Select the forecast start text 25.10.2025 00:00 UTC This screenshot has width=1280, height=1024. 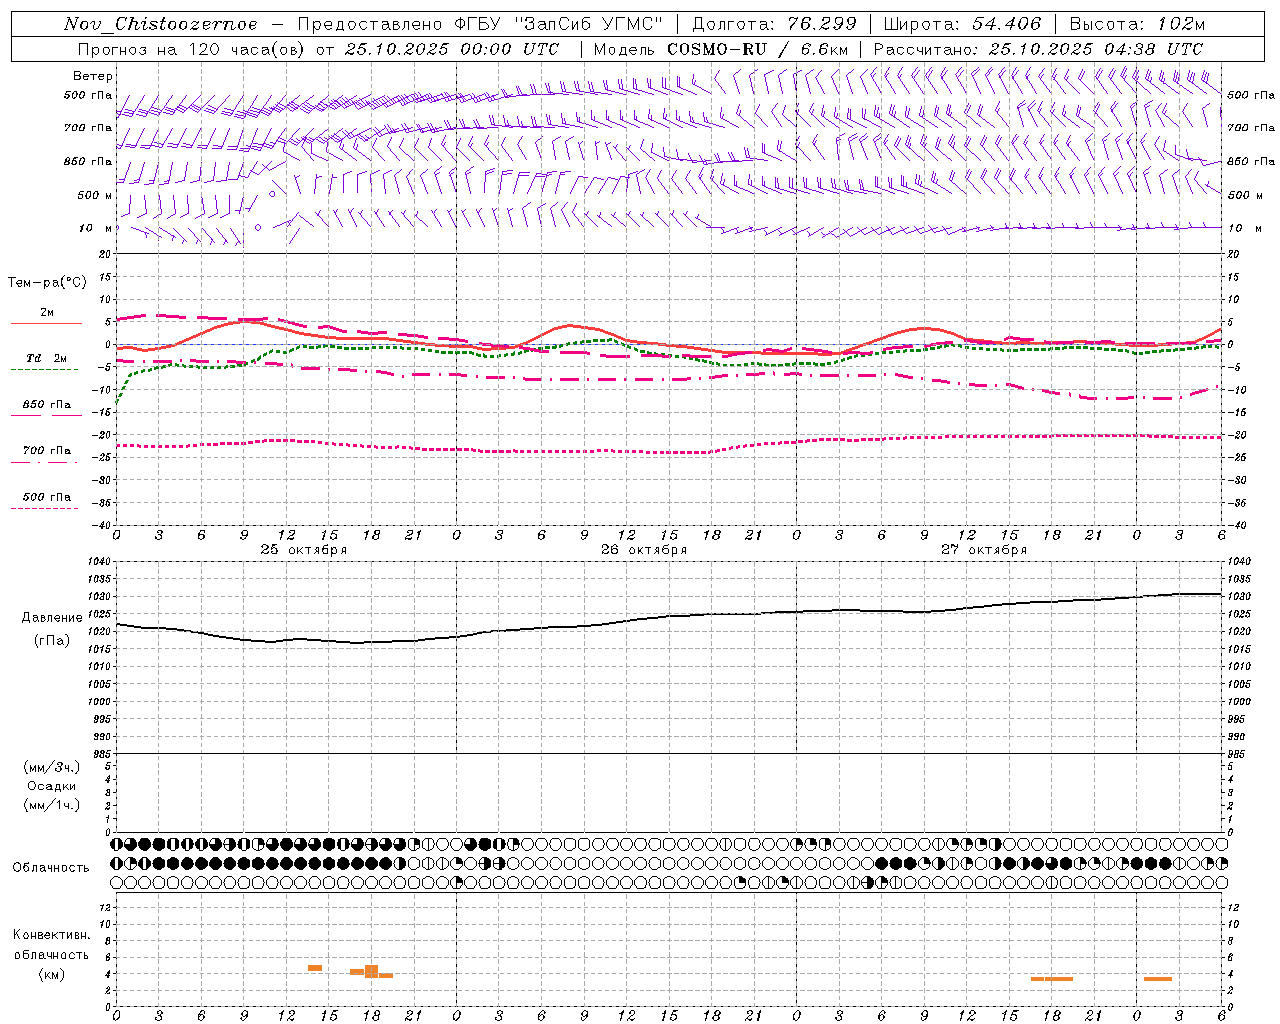(451, 49)
